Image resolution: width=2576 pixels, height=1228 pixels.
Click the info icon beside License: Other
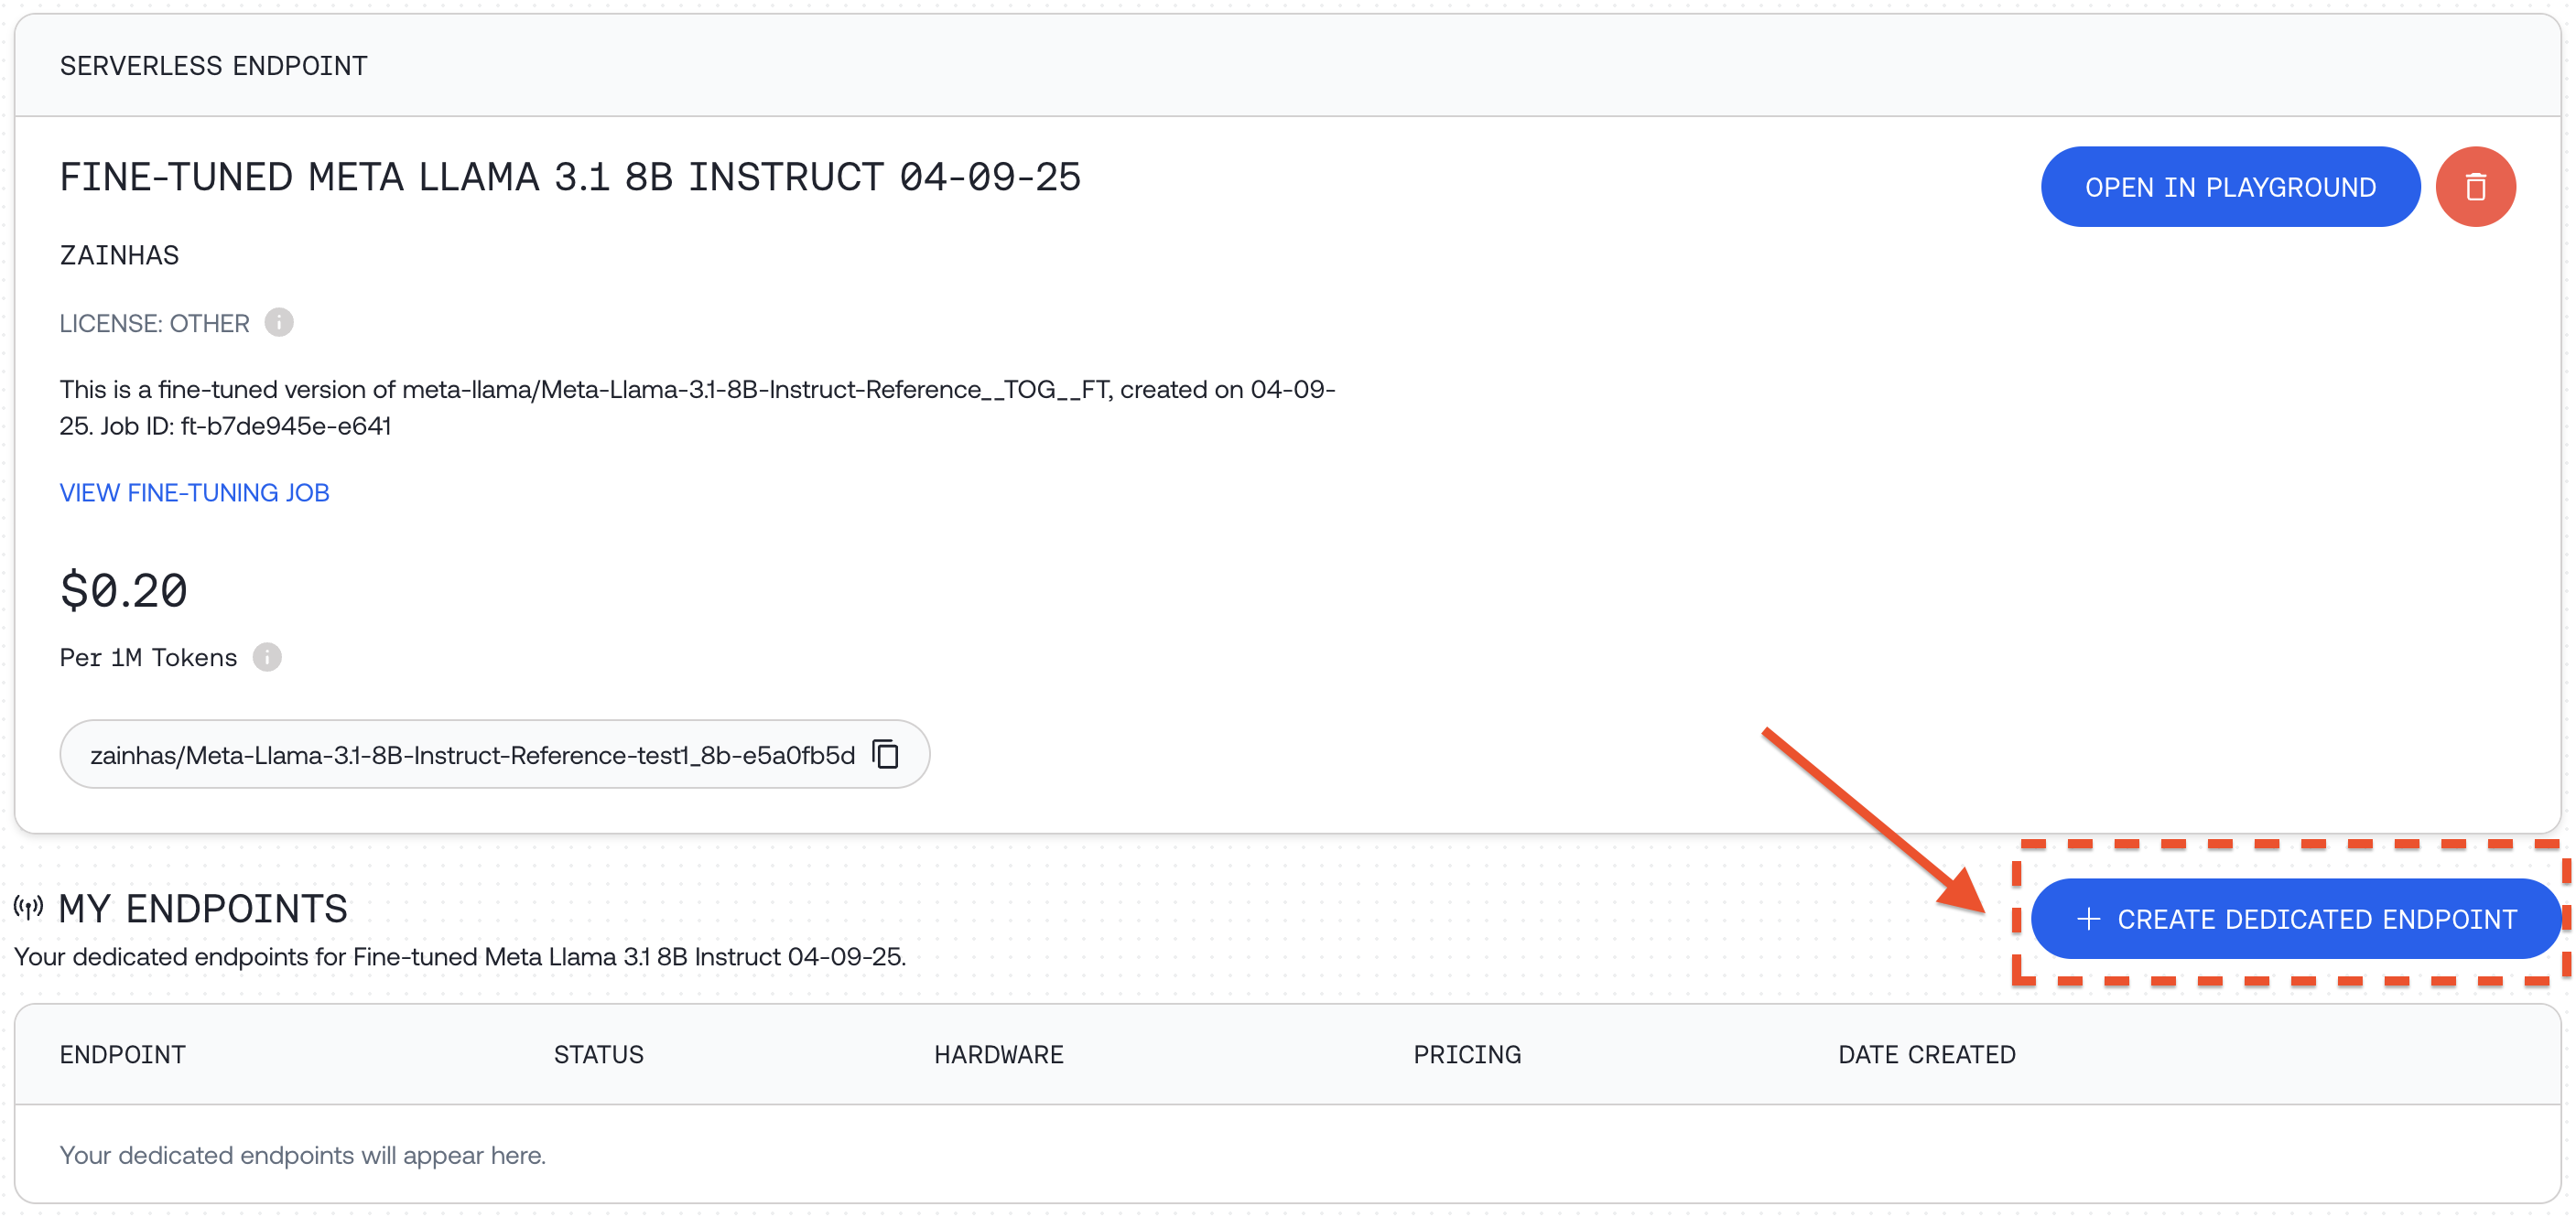point(279,323)
